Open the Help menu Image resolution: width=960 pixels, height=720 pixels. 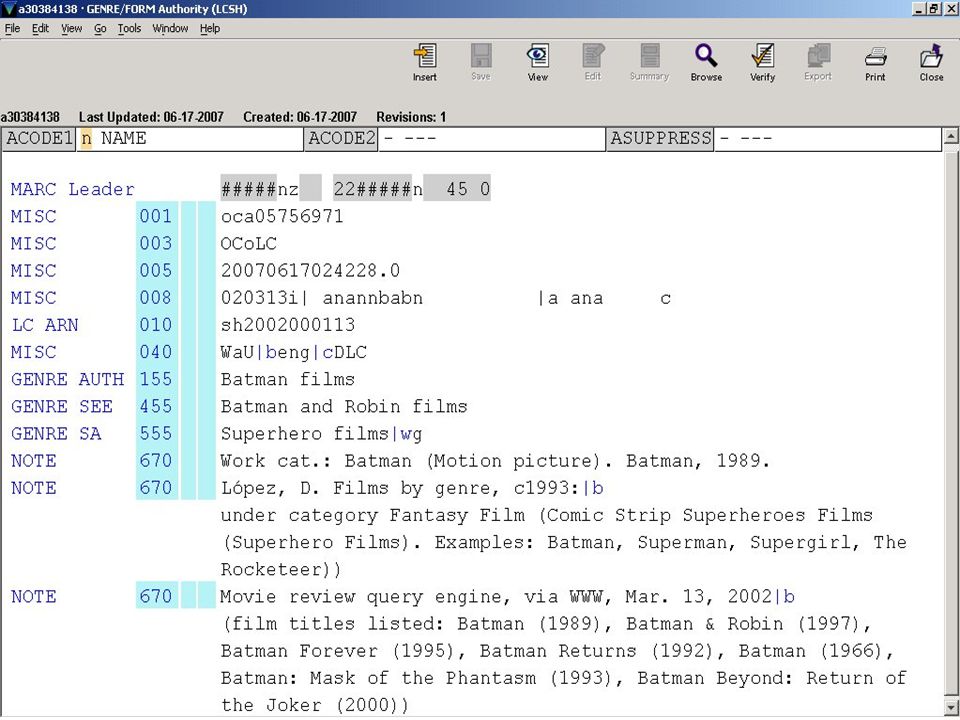[210, 28]
